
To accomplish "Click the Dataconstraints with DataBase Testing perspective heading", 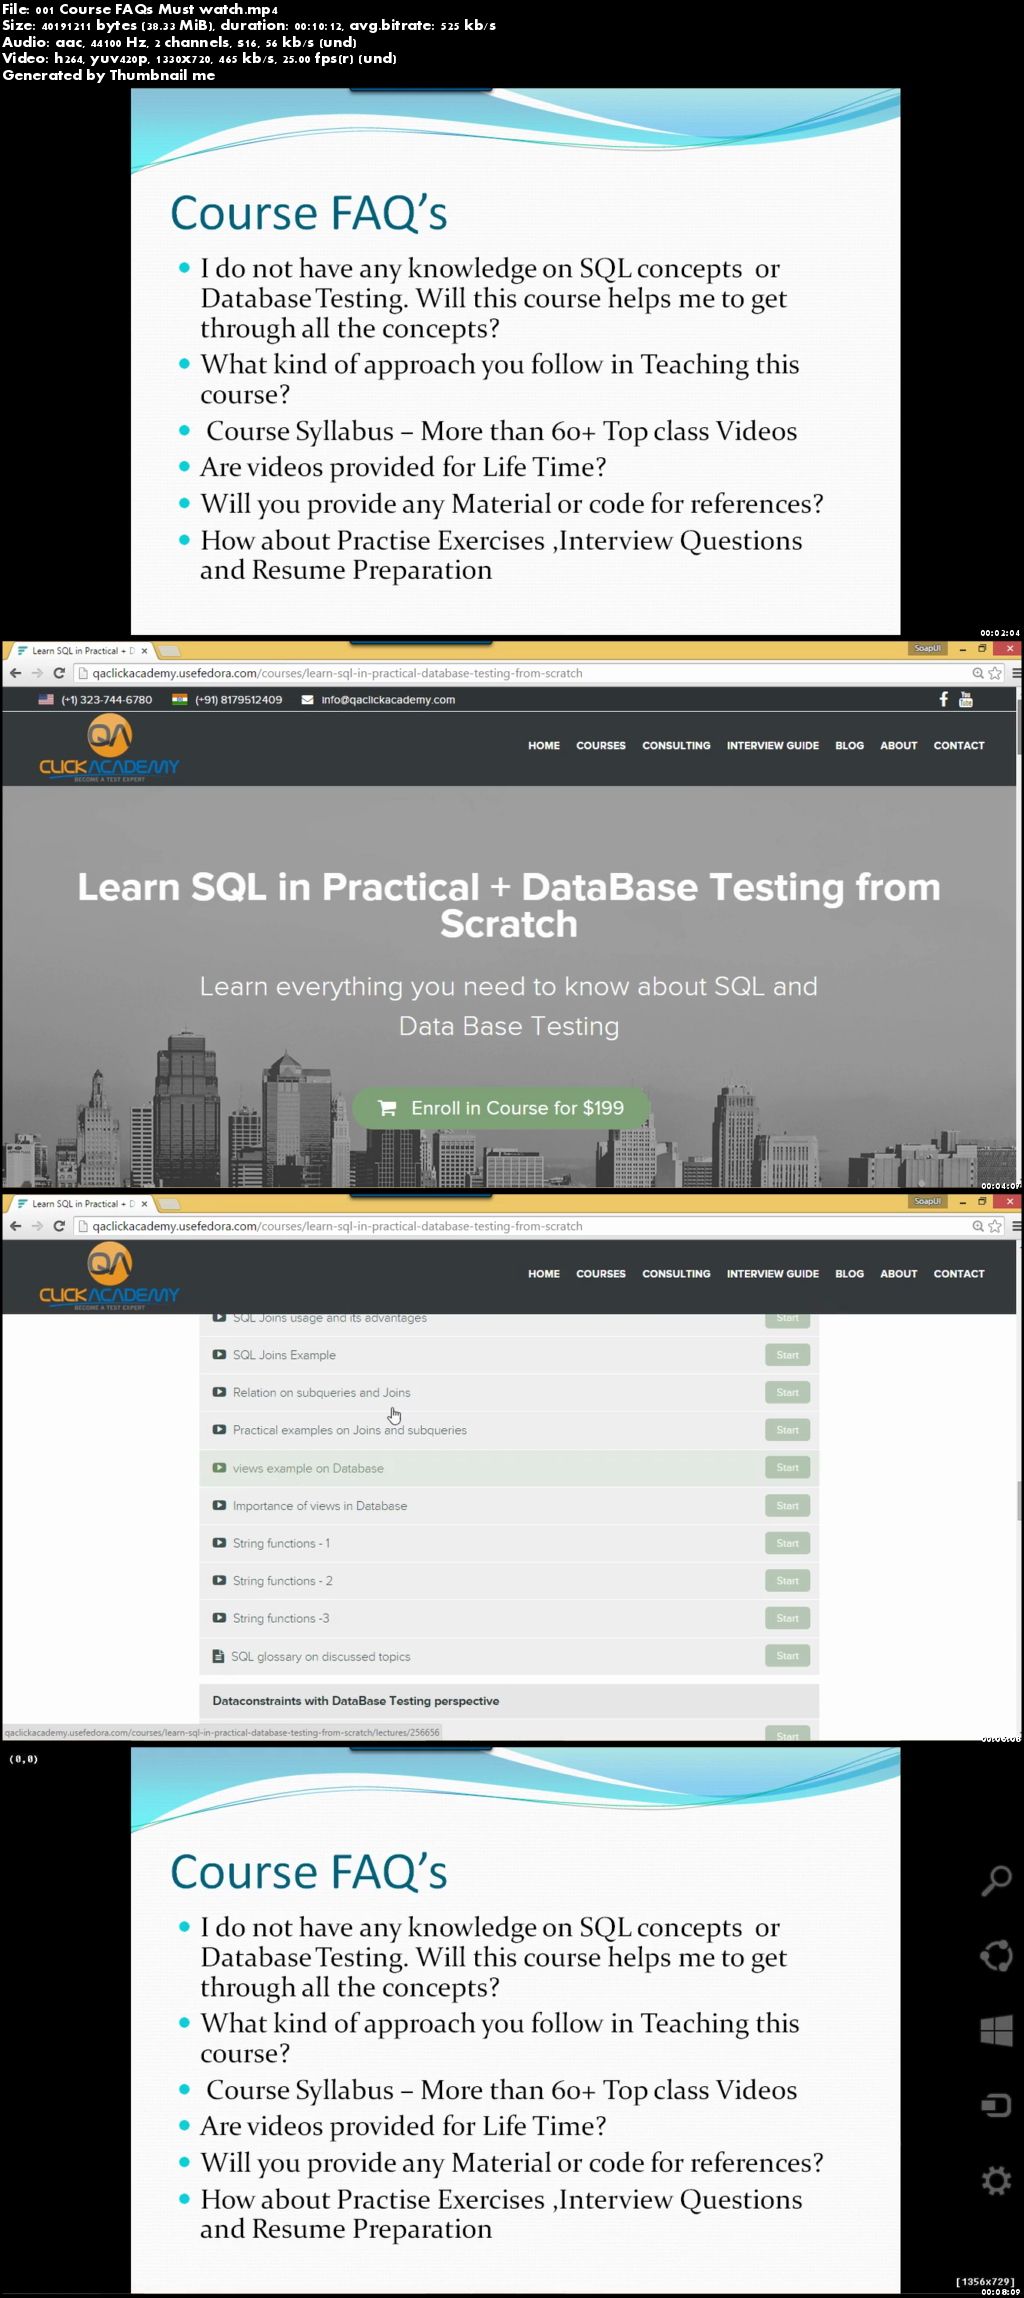I will (356, 1700).
